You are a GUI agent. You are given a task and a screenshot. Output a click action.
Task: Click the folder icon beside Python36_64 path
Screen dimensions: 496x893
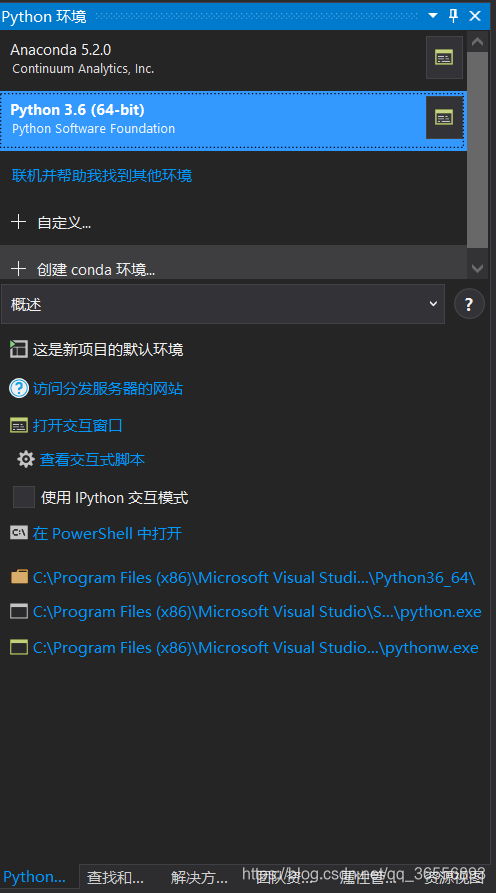coord(19,577)
